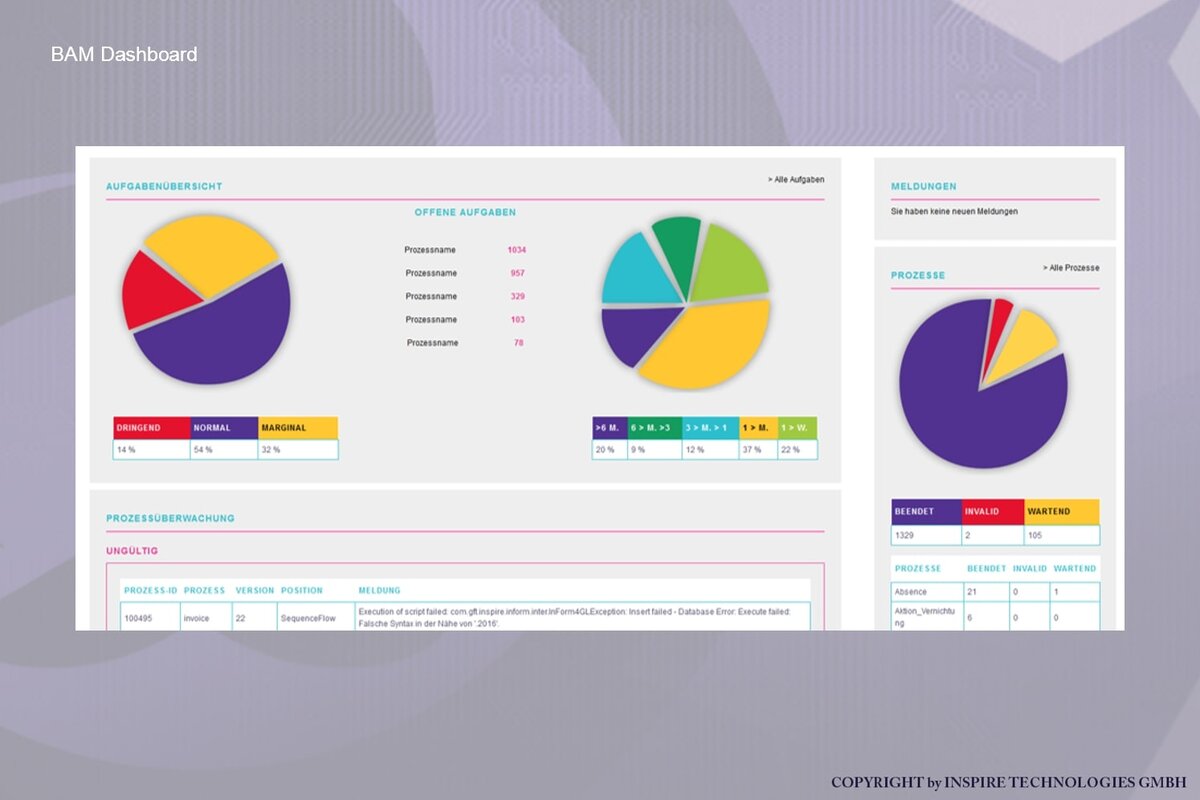Click the MARGINAL legend swatch

tap(298, 428)
